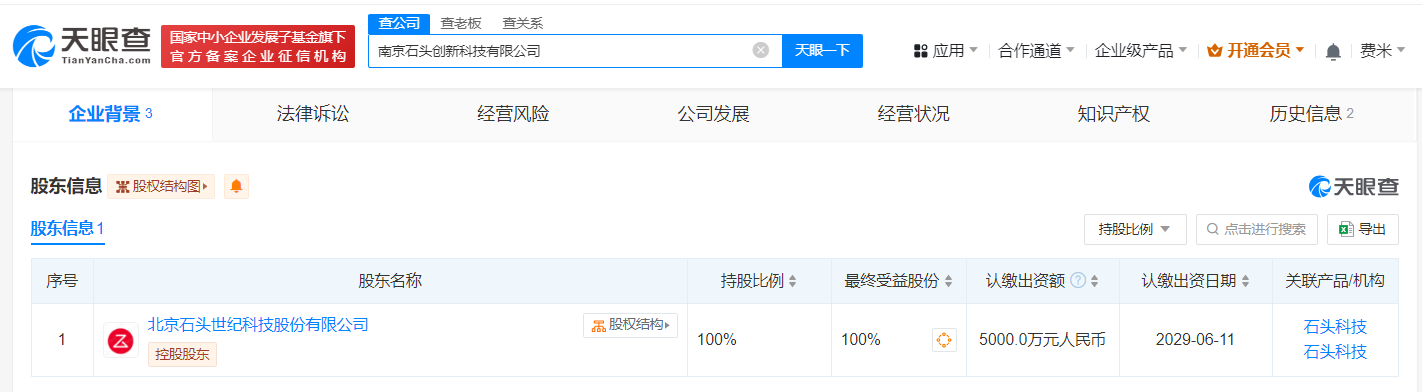1422x392 pixels.
Task: Click the 天眼一下 search button
Action: (x=822, y=50)
